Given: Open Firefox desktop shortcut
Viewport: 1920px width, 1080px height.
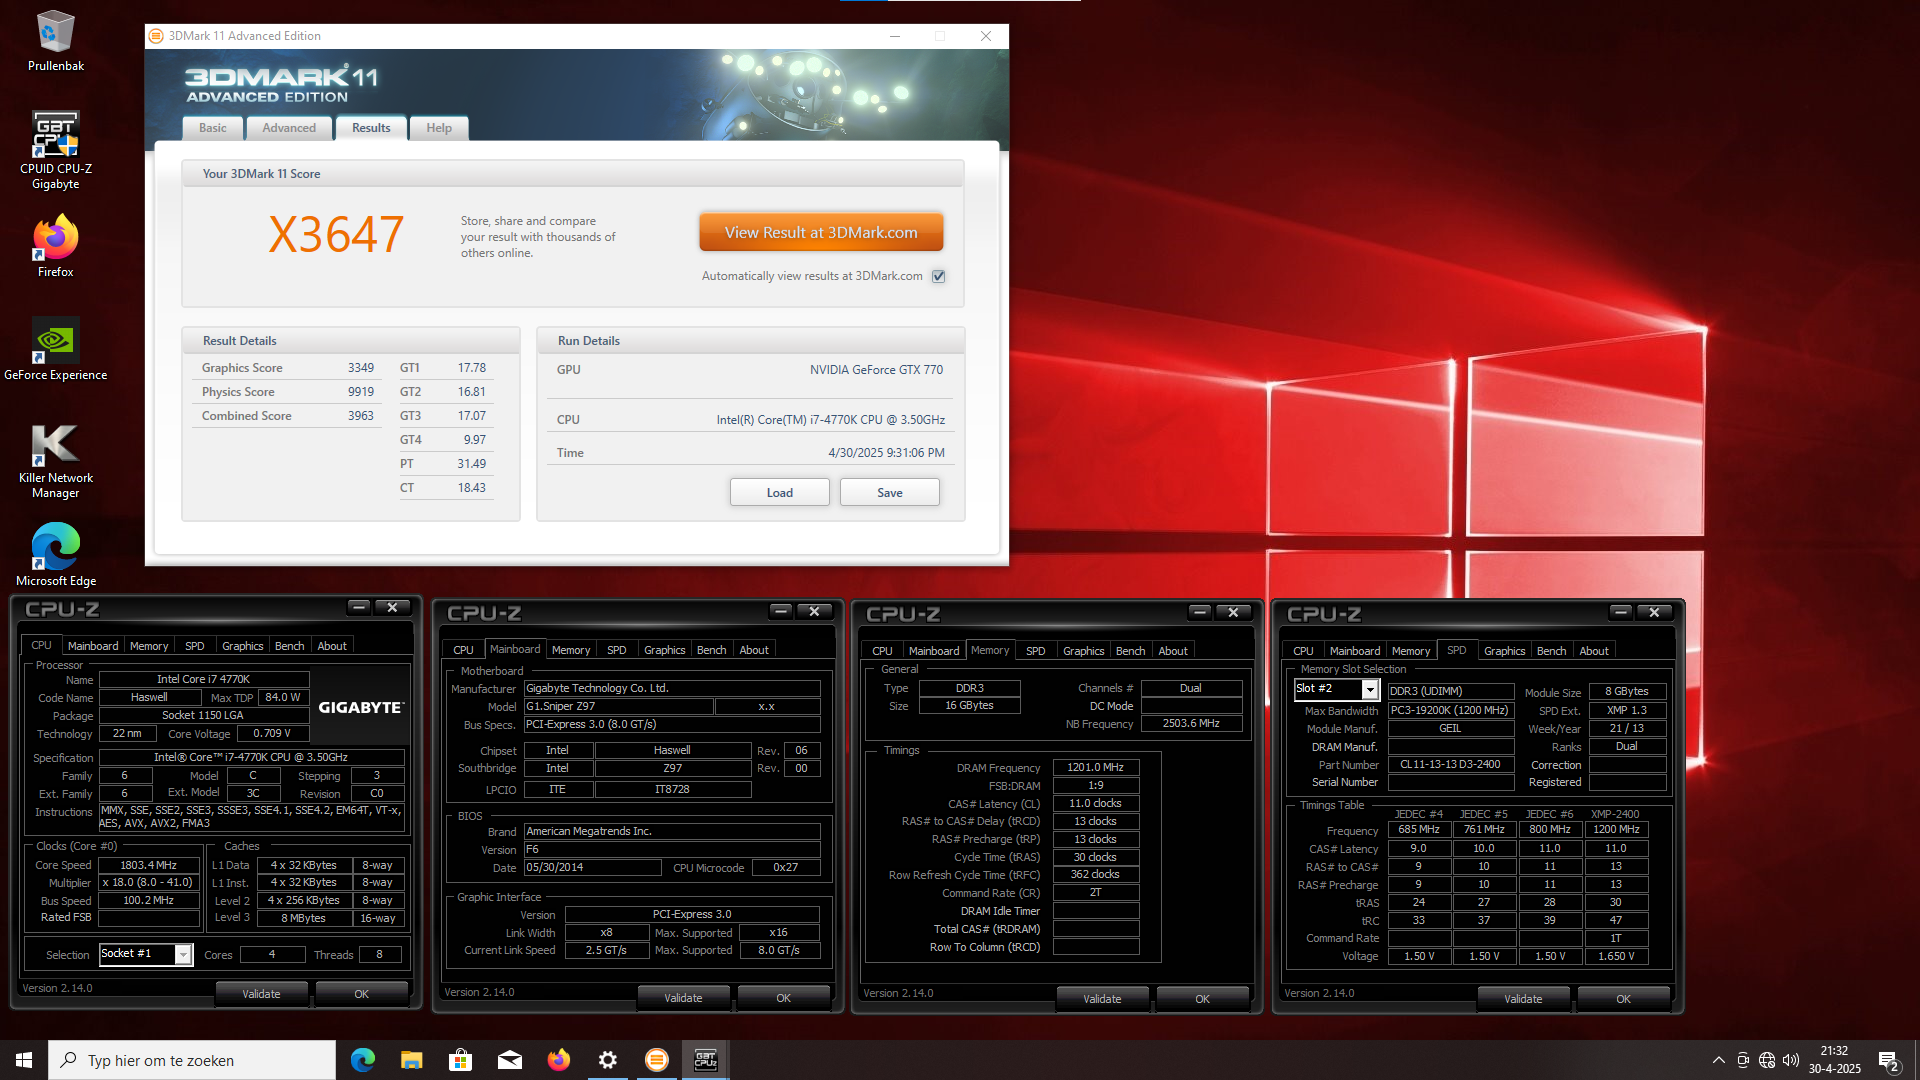Looking at the screenshot, I should tap(55, 246).
